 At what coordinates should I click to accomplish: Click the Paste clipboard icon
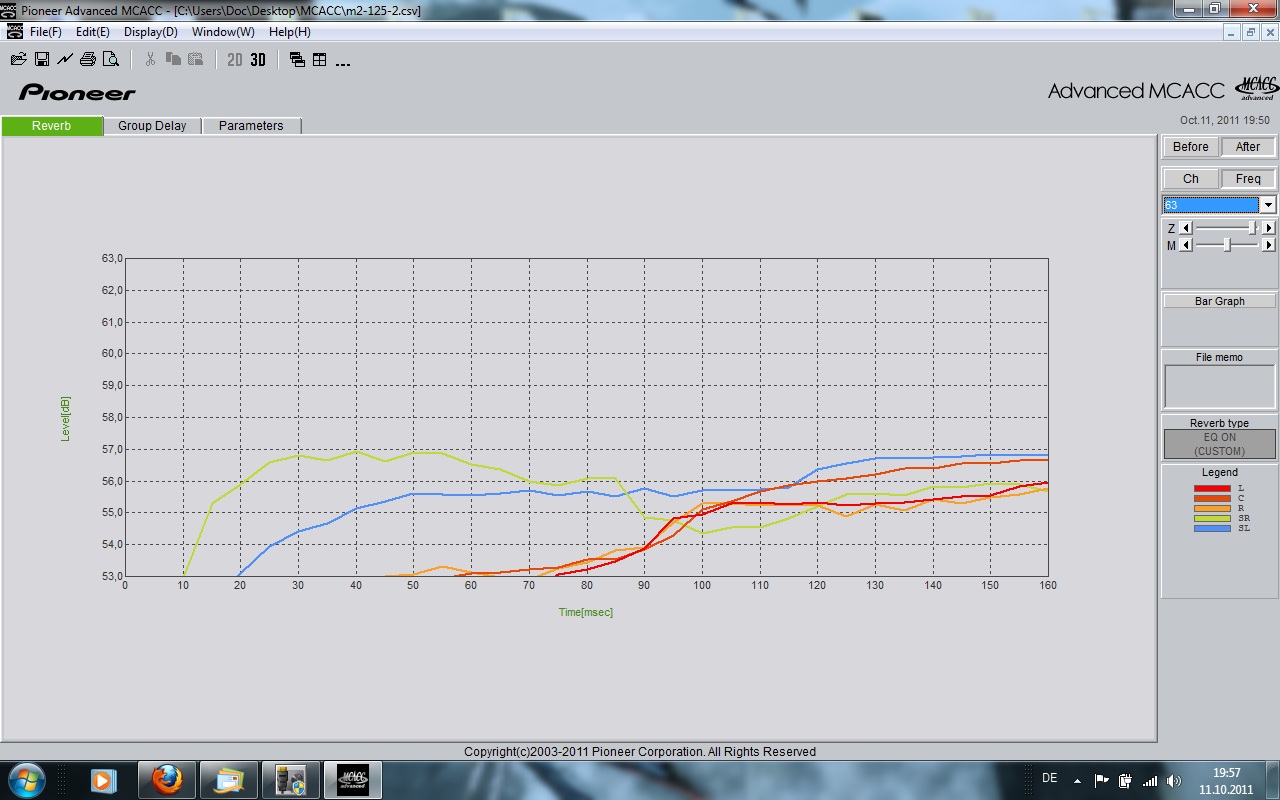[x=196, y=60]
